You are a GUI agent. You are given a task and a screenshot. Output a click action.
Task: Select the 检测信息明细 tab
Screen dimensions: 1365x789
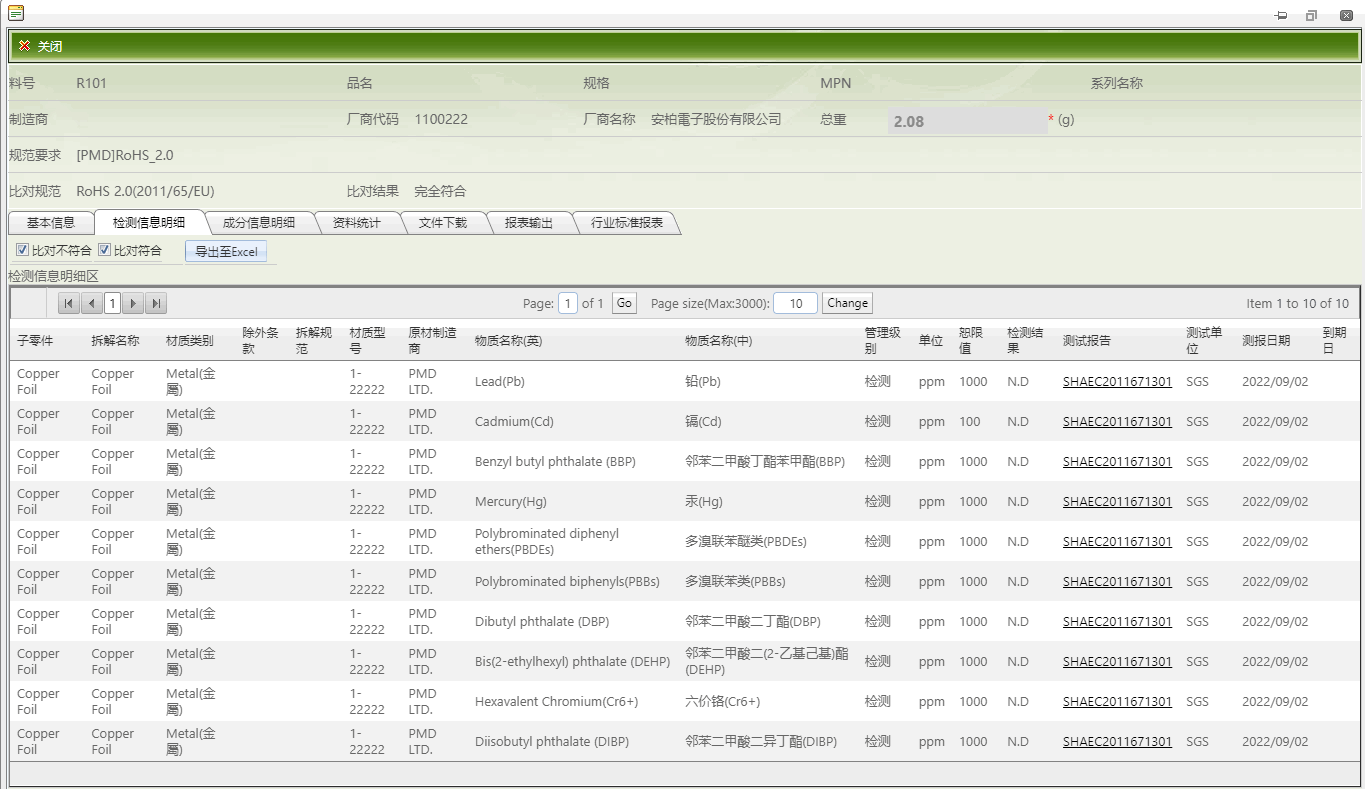149,223
